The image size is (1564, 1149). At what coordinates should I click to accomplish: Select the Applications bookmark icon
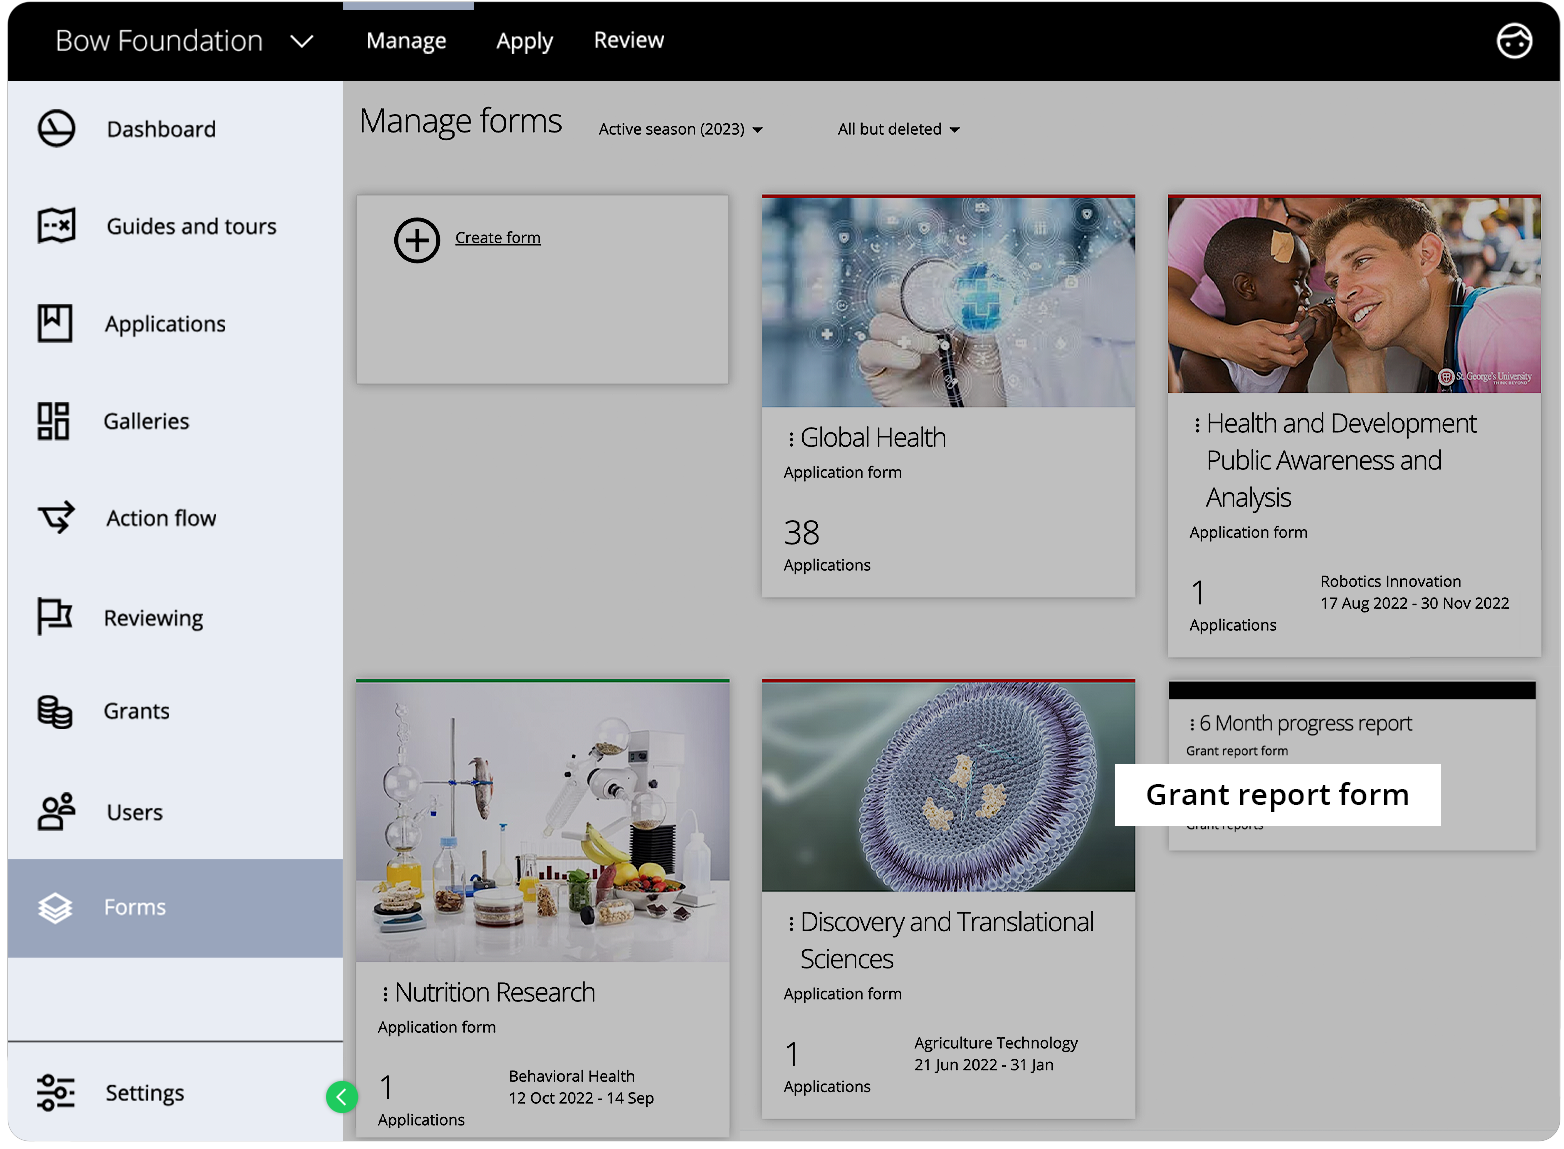55,323
